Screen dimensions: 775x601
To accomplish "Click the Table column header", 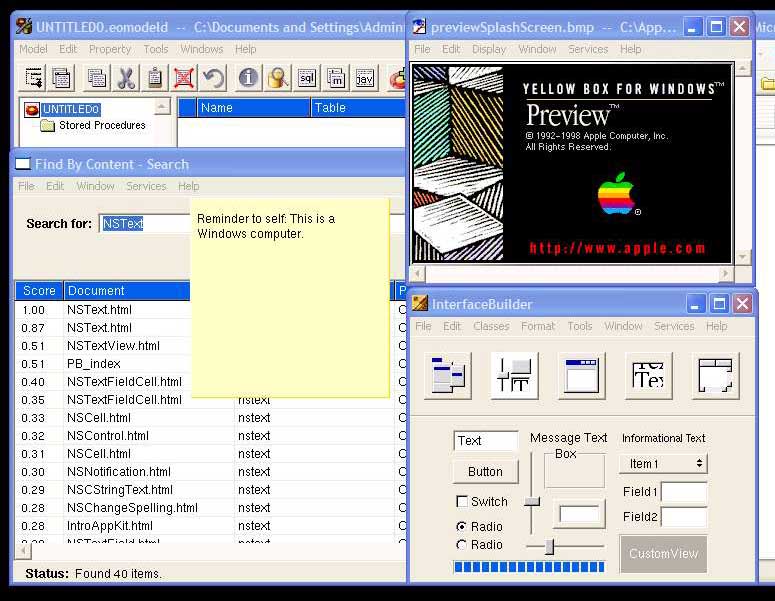I will (x=358, y=108).
